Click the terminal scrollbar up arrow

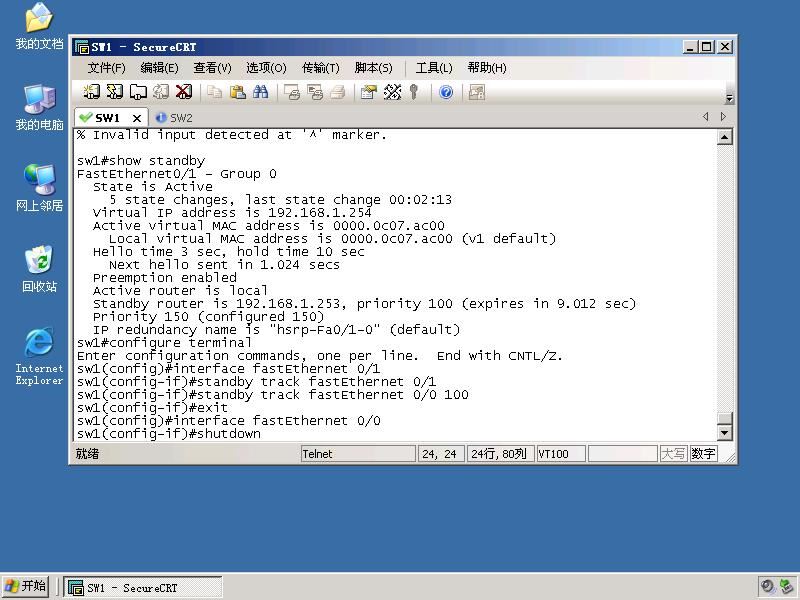(725, 137)
